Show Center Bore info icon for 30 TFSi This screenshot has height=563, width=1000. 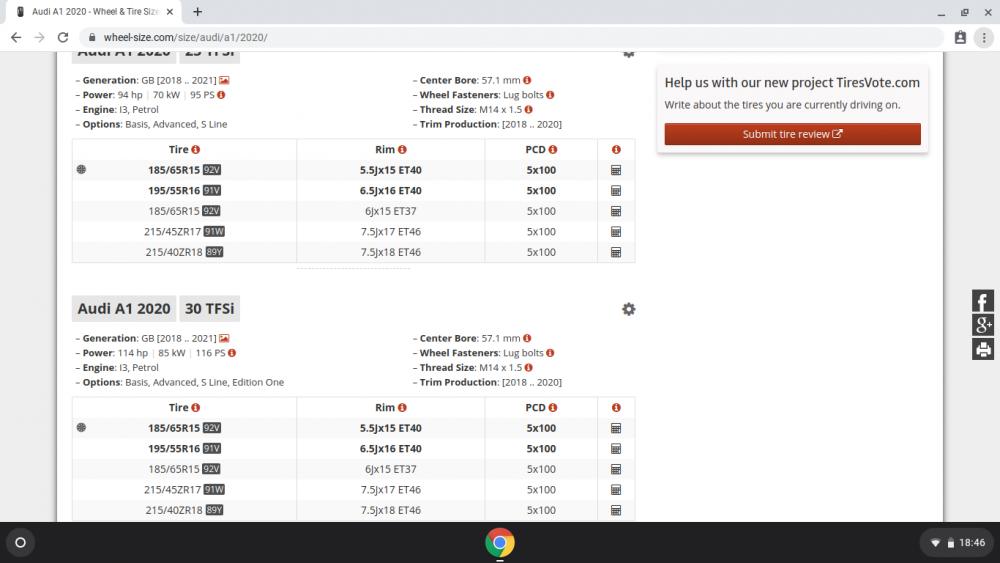pos(527,338)
